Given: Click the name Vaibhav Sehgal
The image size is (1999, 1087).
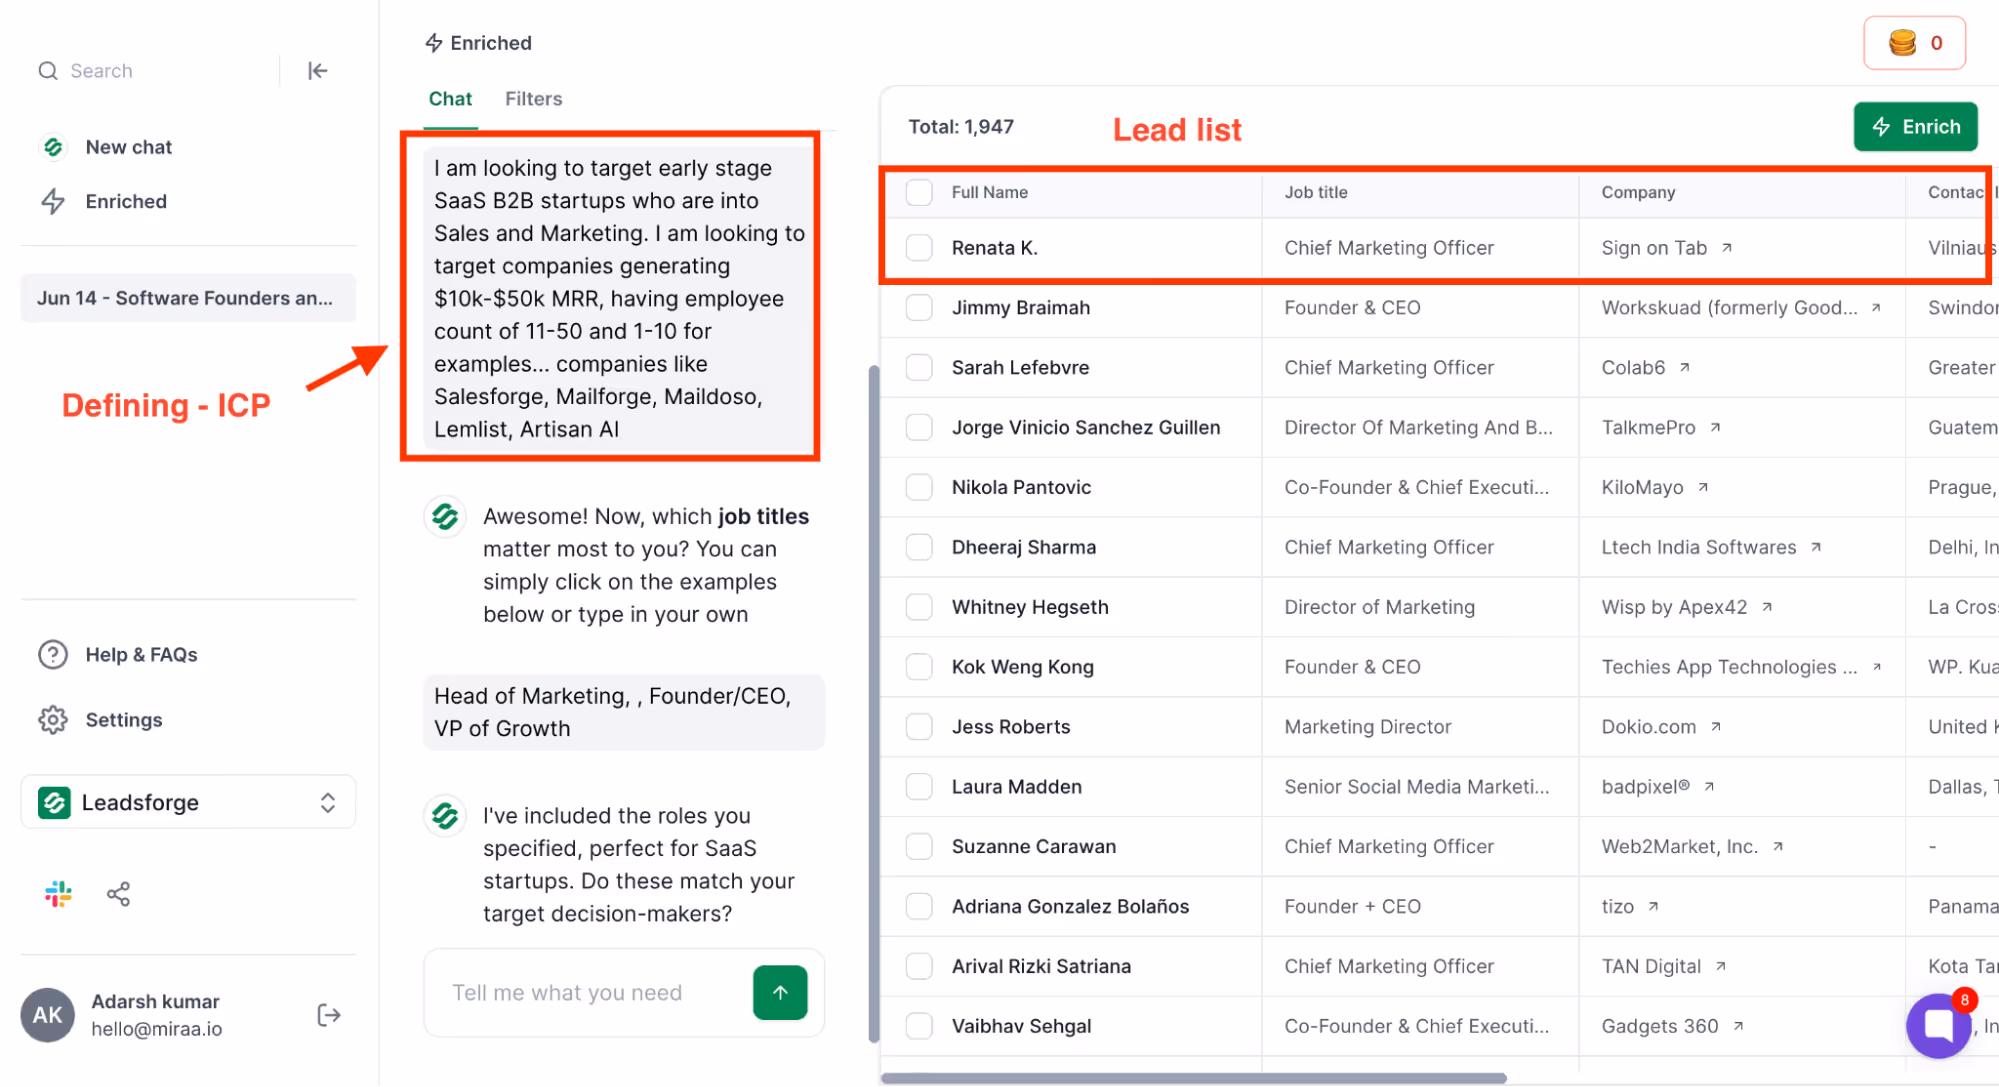Looking at the screenshot, I should tap(1022, 1026).
